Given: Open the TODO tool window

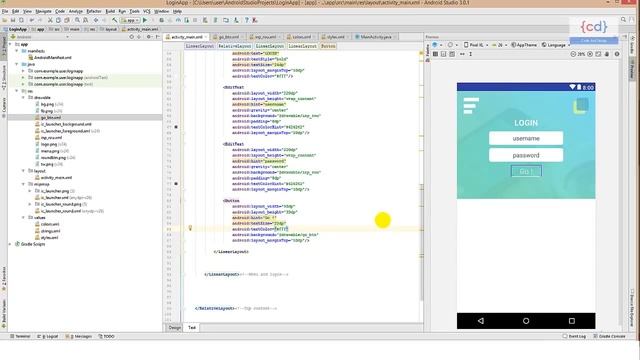Looking at the screenshot, I should click(107, 336).
